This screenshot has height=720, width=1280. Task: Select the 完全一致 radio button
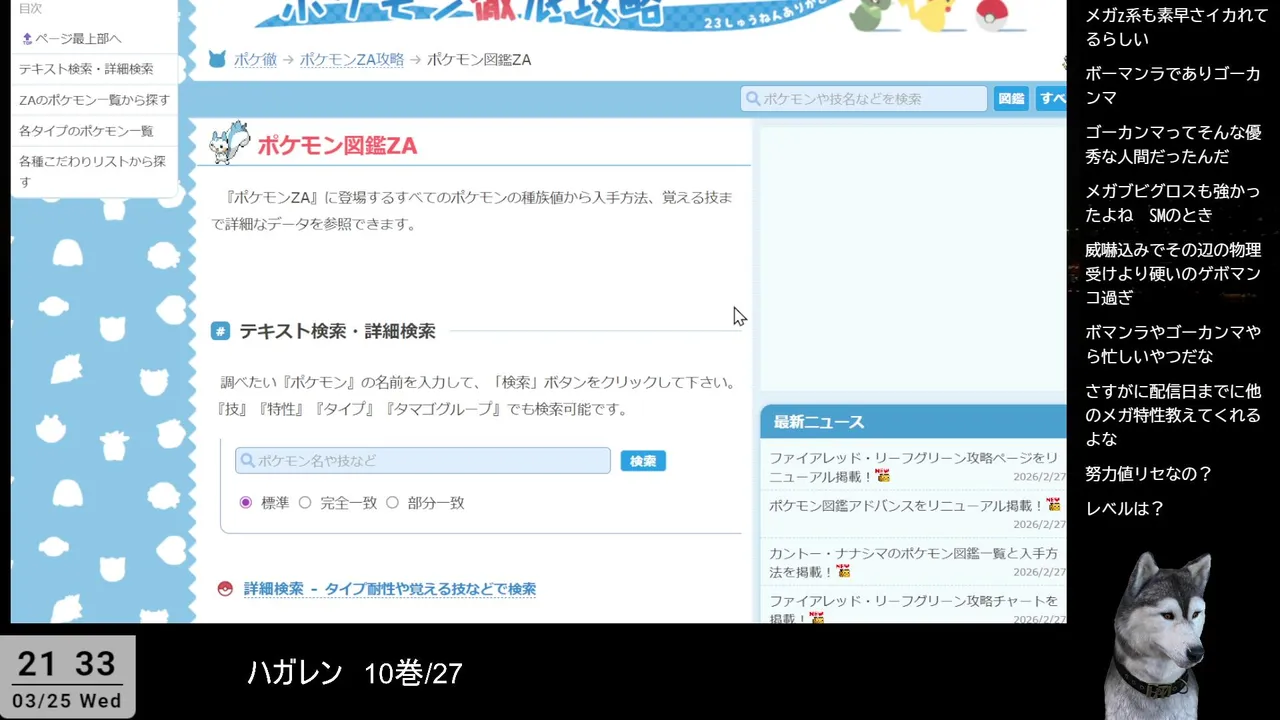(x=305, y=502)
